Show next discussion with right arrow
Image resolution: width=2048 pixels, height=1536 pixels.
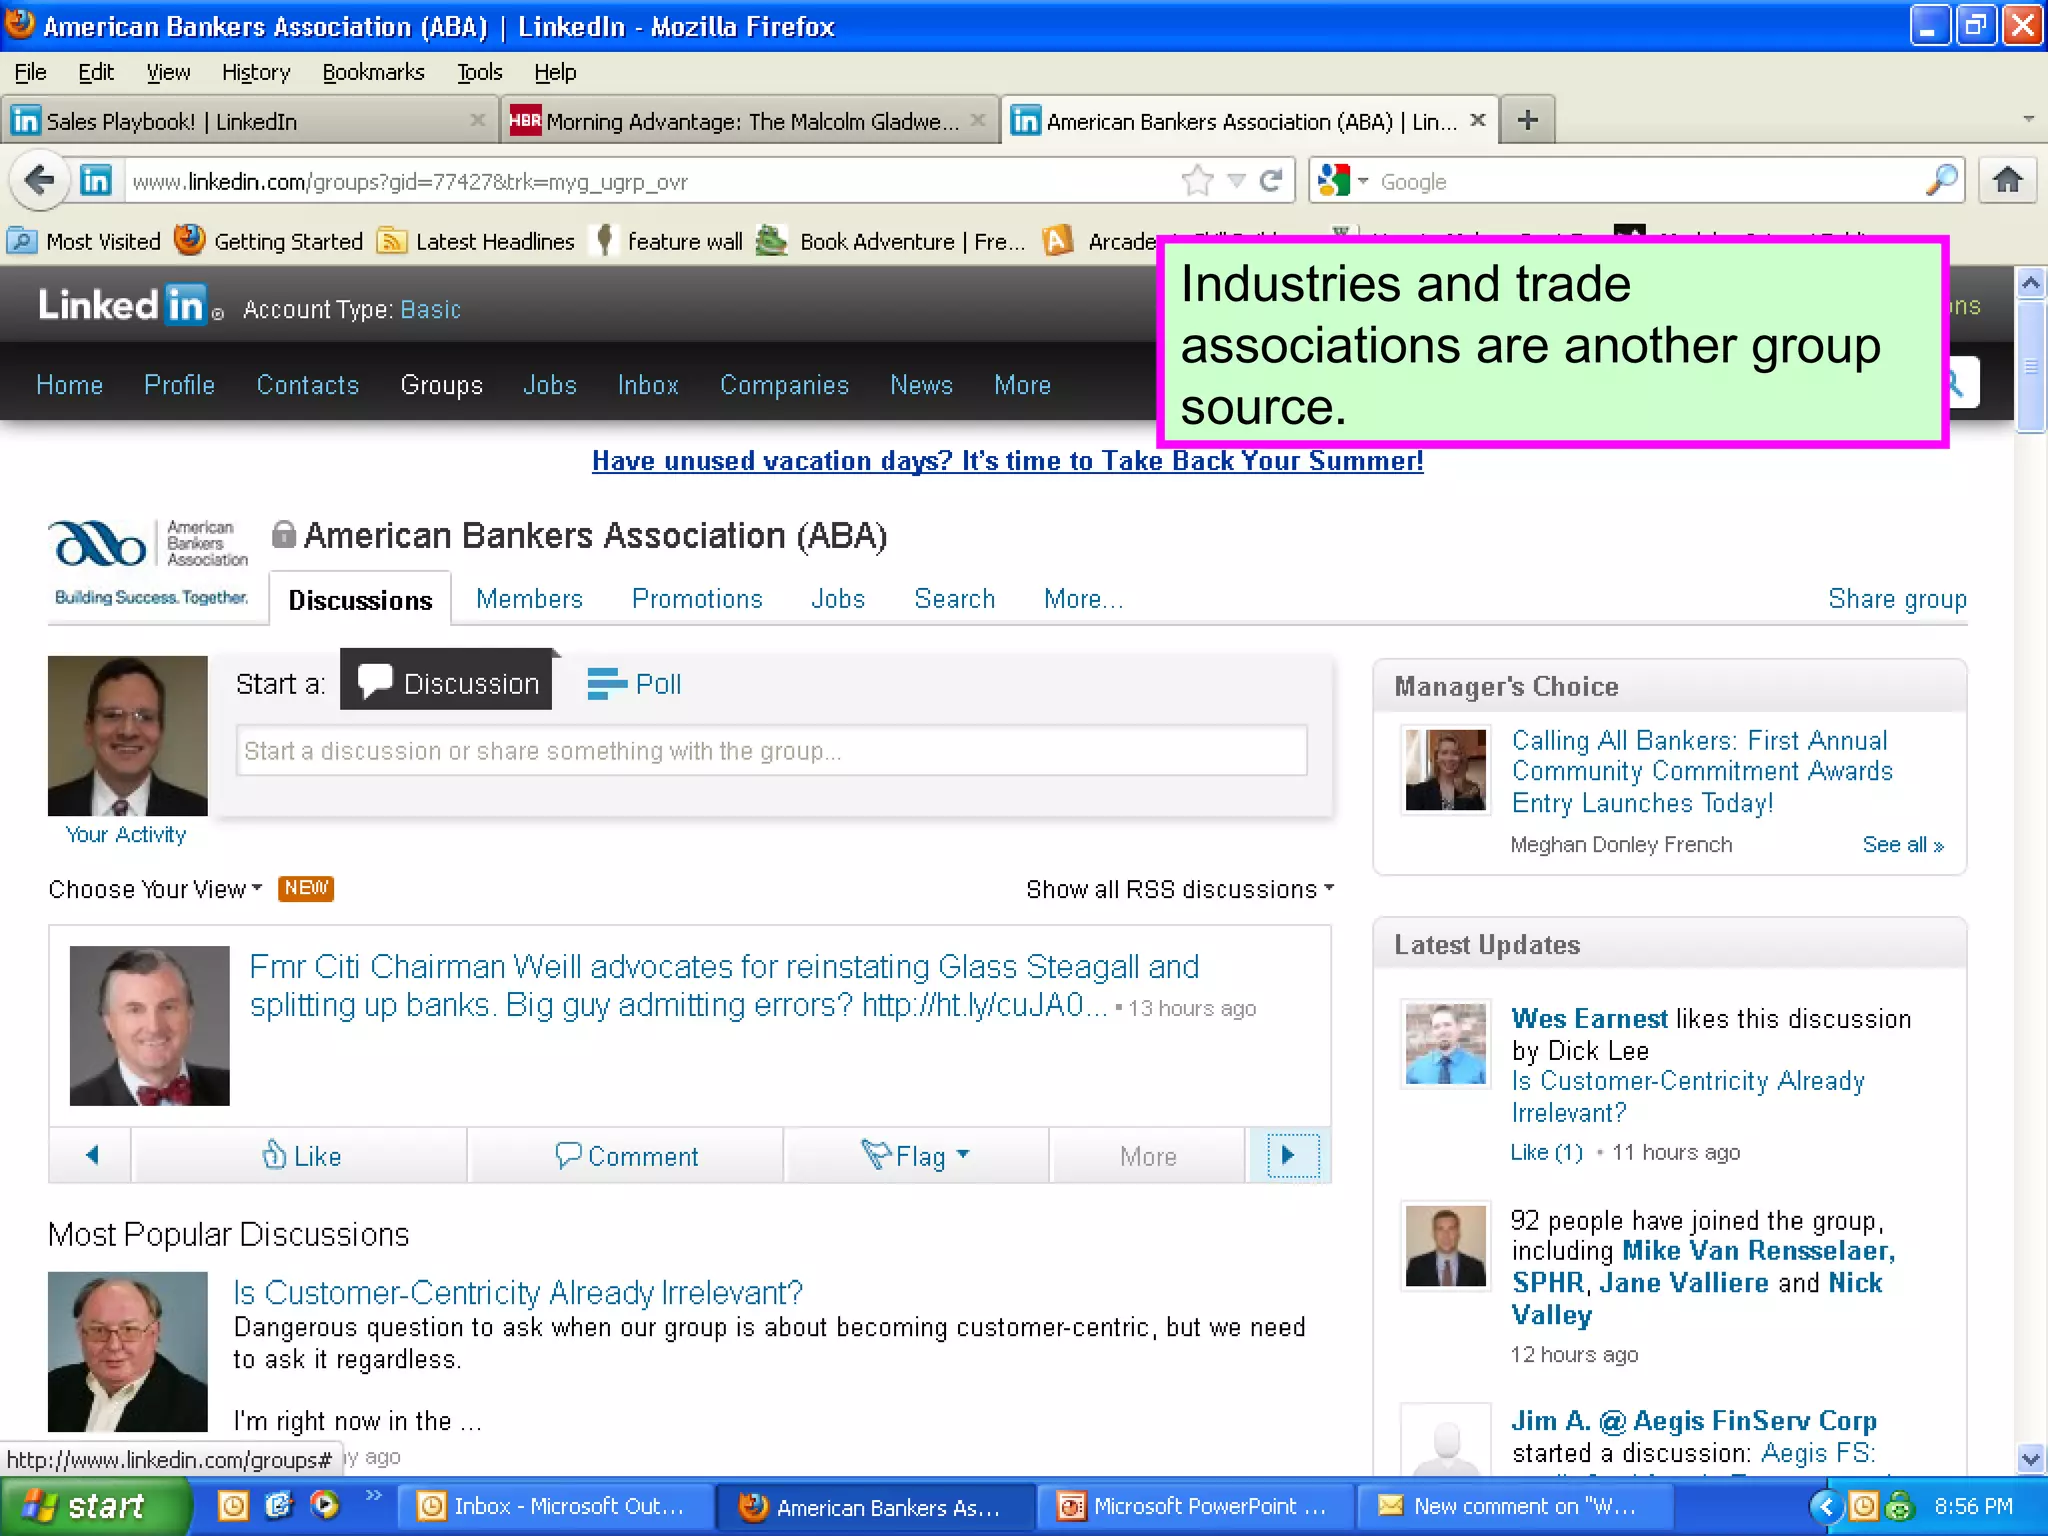click(x=1289, y=1155)
